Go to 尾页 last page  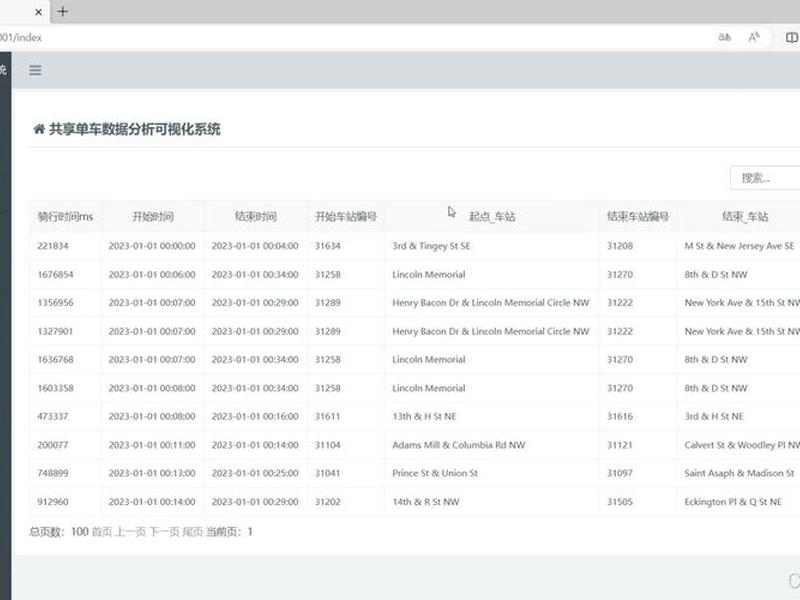[192, 532]
